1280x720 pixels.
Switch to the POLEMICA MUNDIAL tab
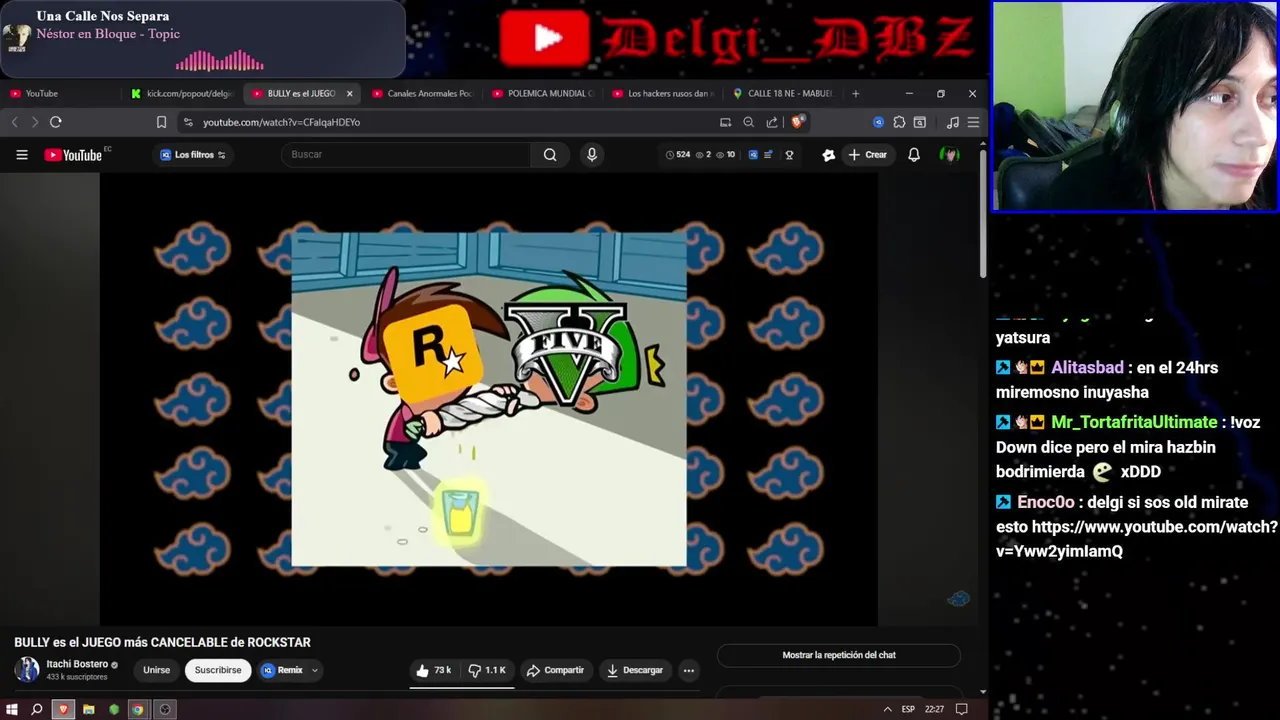click(542, 94)
